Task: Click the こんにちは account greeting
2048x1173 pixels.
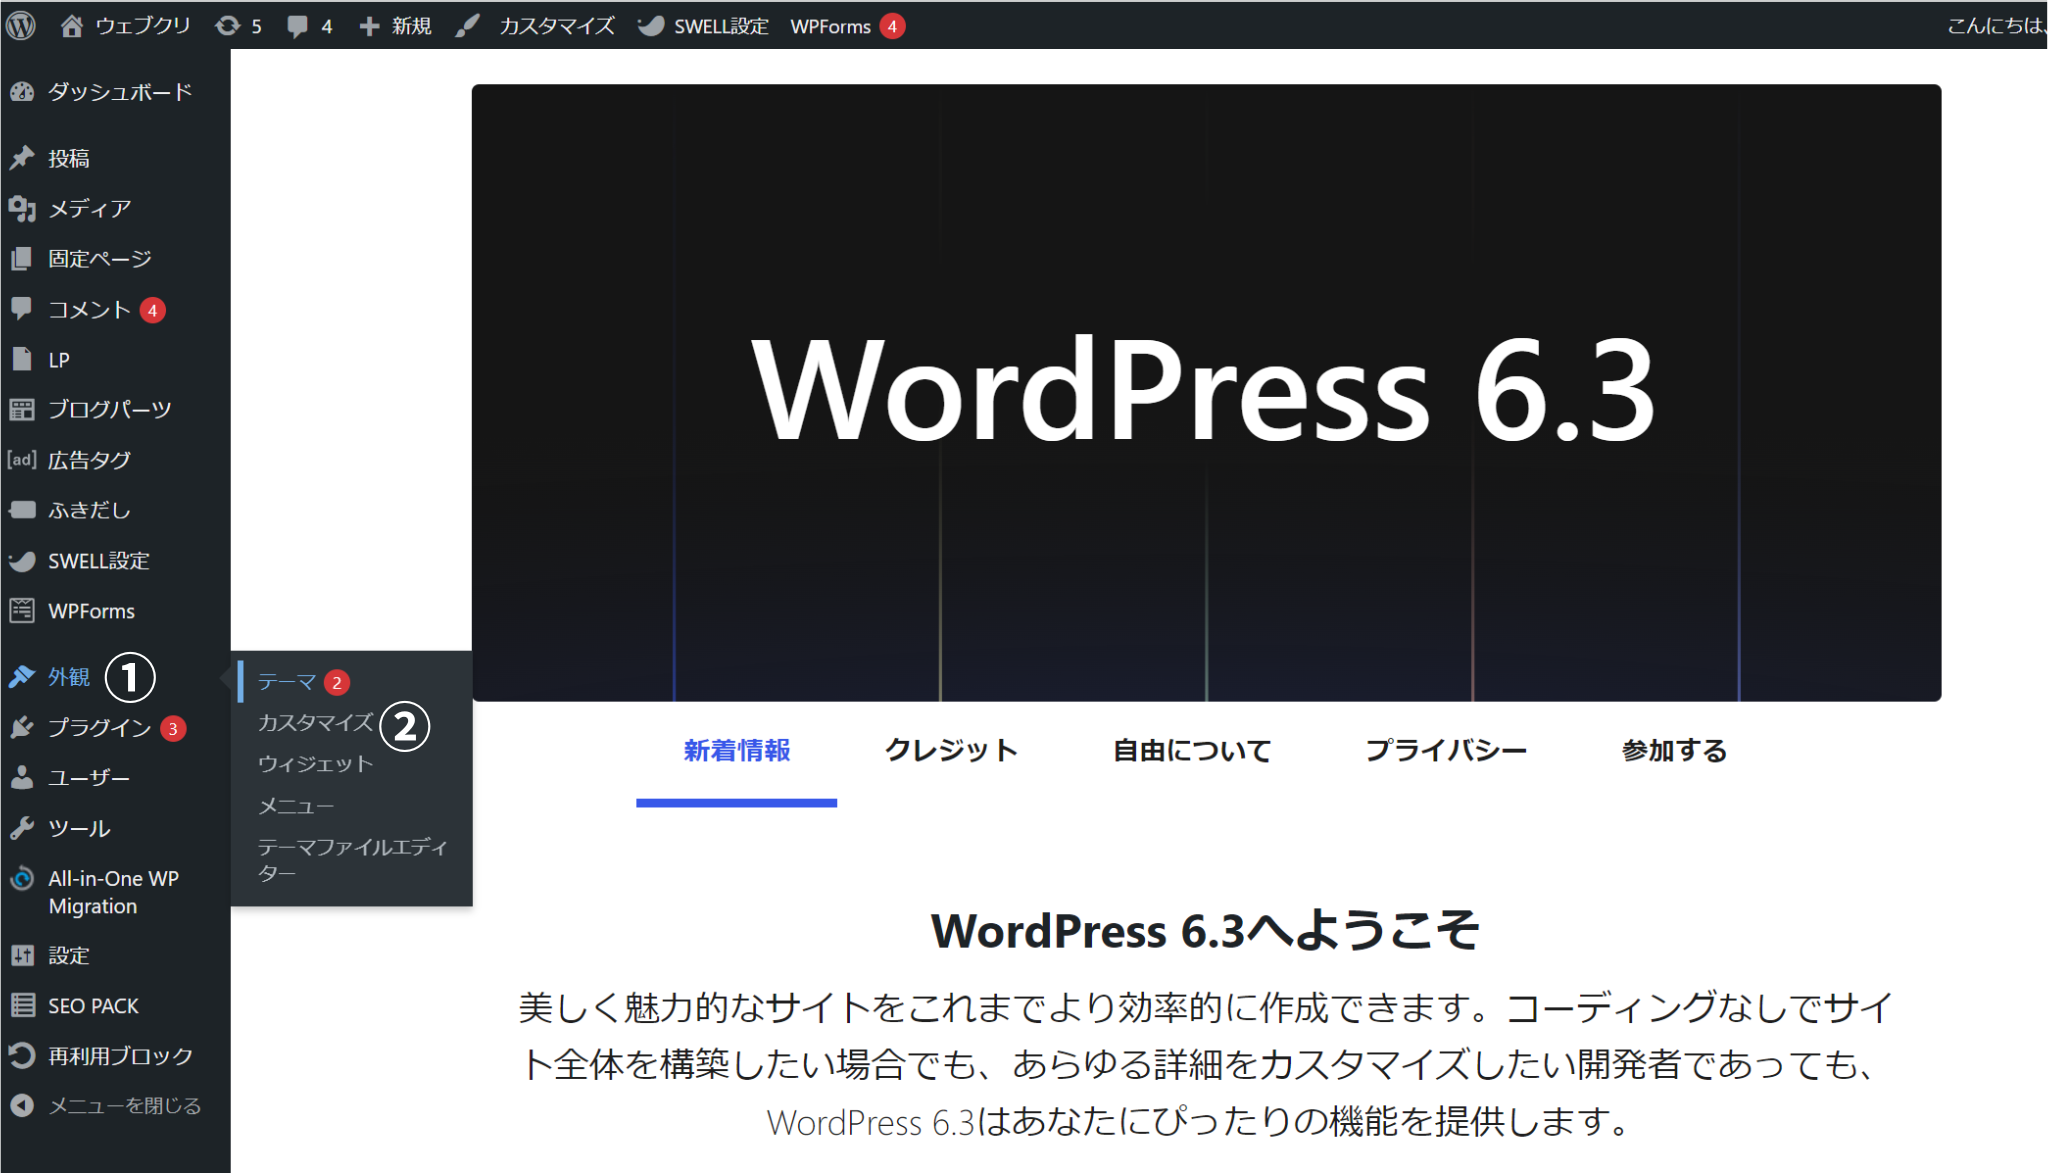Action: point(1995,26)
